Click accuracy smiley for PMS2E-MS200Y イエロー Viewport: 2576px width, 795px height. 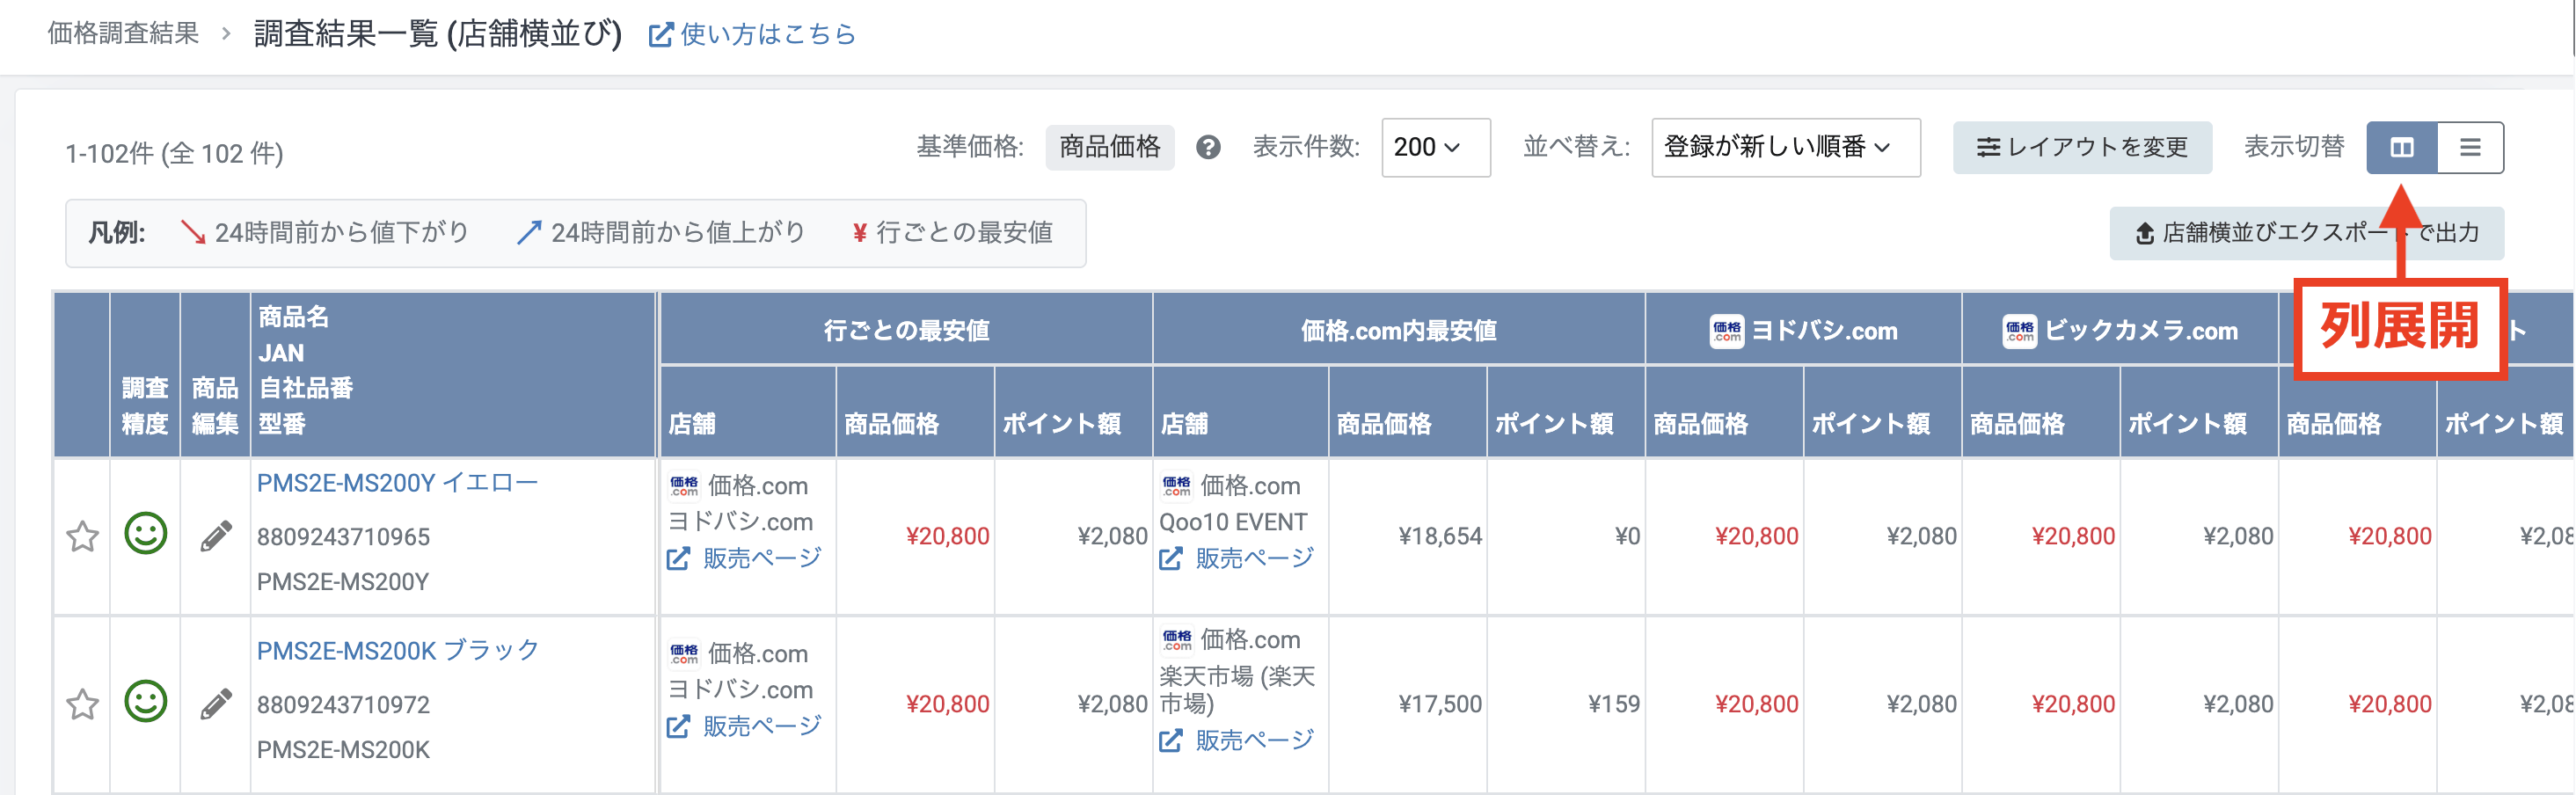[x=146, y=534]
